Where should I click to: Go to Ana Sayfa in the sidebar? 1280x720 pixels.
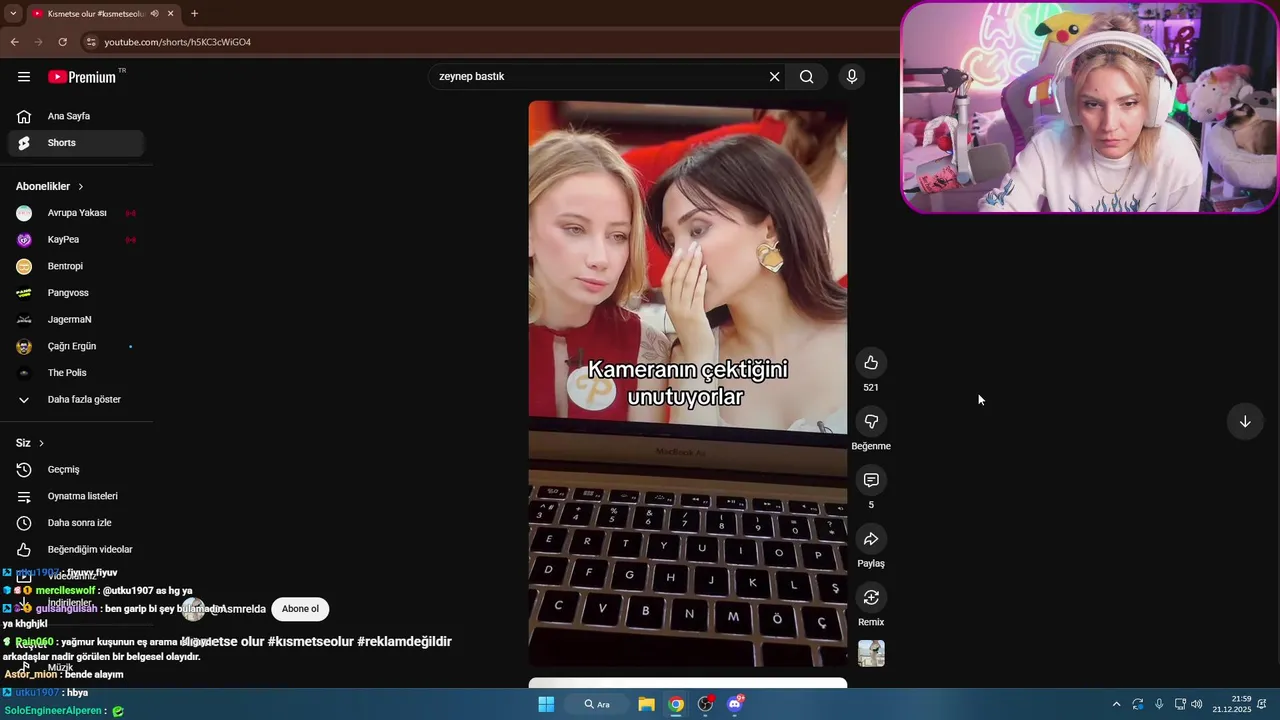76,116
